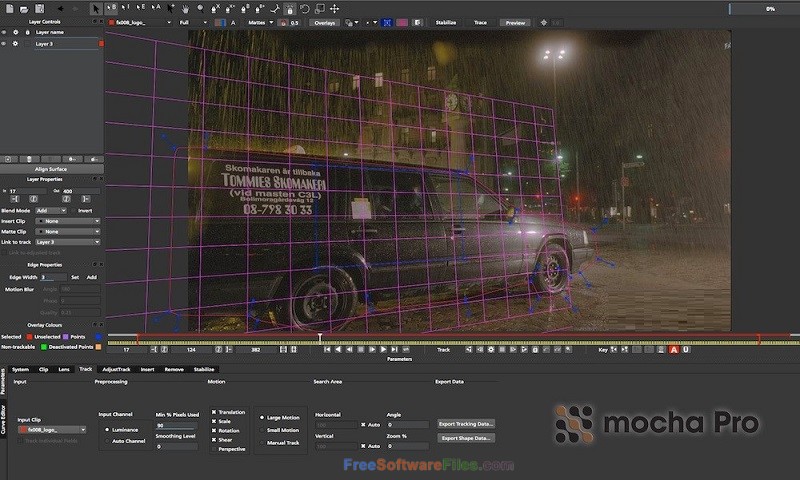The image size is (800, 480).
Task: Toggle the Horizontal Auto checkbox
Action: point(363,424)
